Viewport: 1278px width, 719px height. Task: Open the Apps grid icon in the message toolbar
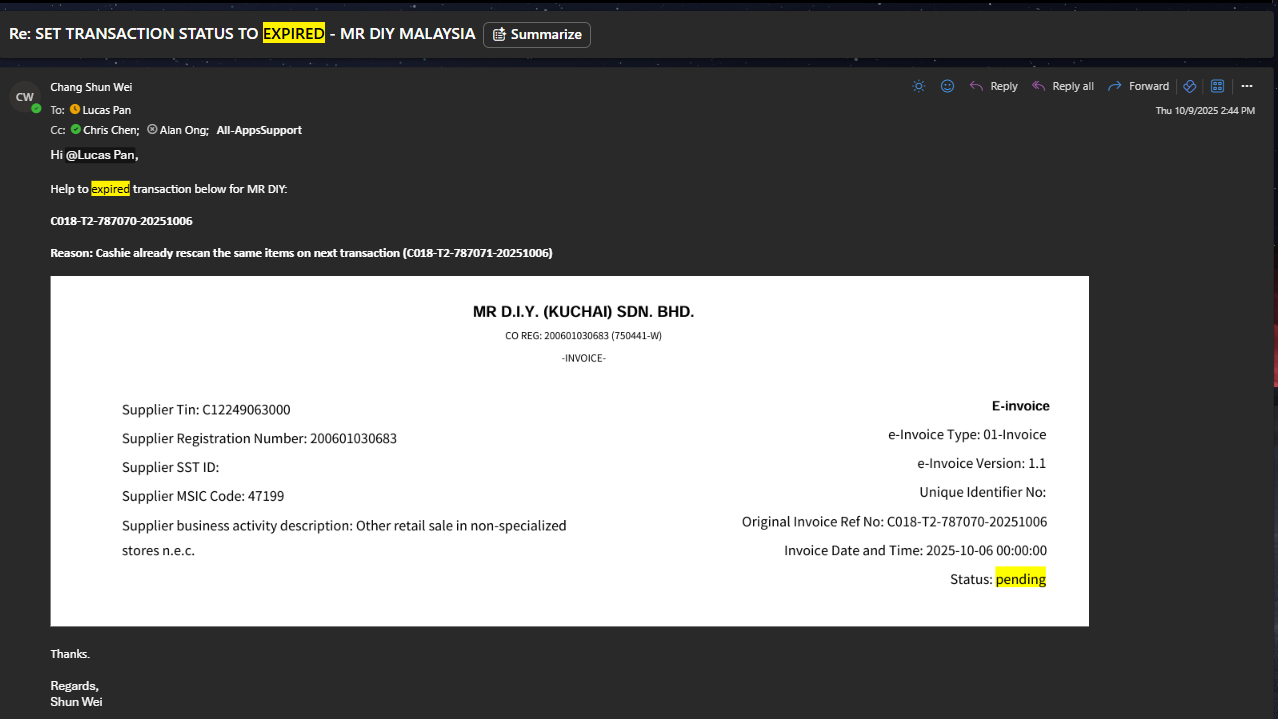(x=1218, y=86)
